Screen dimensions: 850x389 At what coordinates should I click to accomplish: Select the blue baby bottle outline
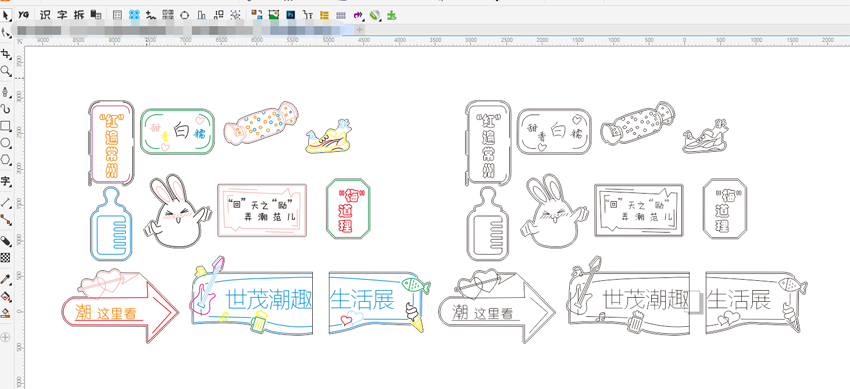pyautogui.click(x=111, y=224)
